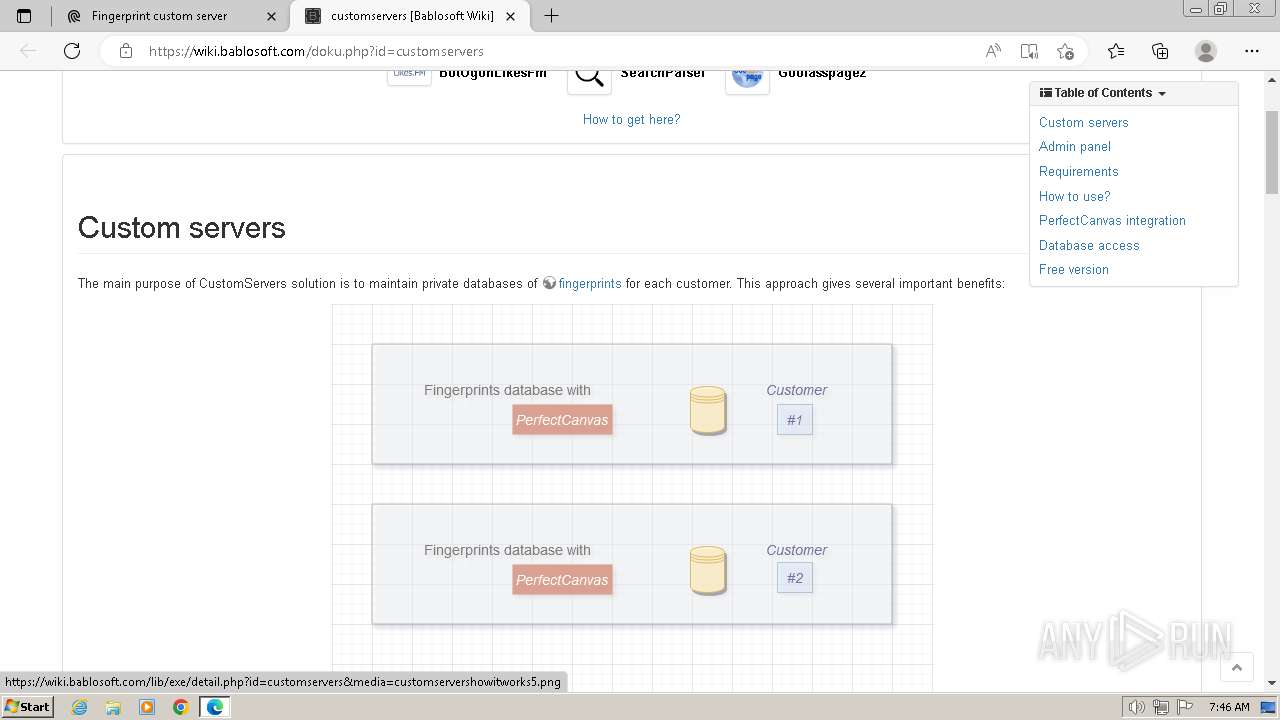Open the Favorites list
The width and height of the screenshot is (1280, 720).
click(1116, 51)
